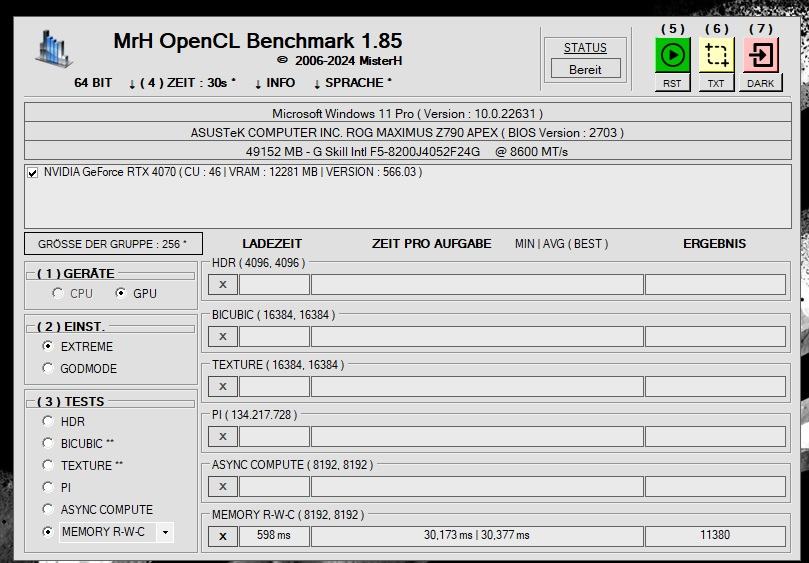Select the BICUBIC test radio button
The height and width of the screenshot is (563, 809).
click(48, 443)
